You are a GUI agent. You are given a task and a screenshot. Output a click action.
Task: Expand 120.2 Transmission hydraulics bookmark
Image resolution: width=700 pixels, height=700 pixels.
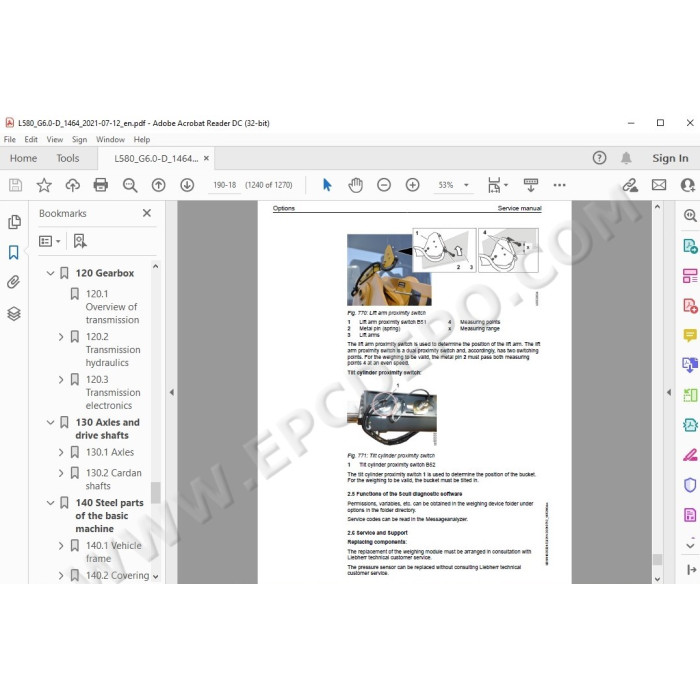tap(61, 337)
